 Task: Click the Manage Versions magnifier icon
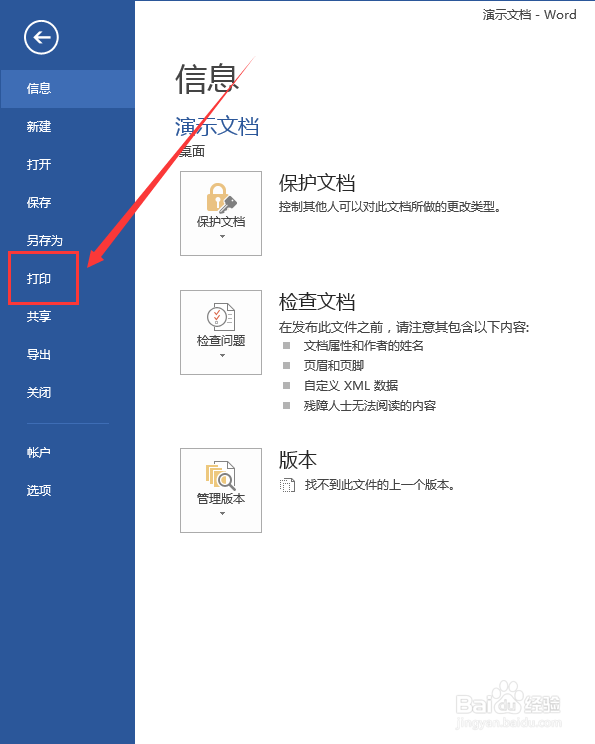coord(221,475)
